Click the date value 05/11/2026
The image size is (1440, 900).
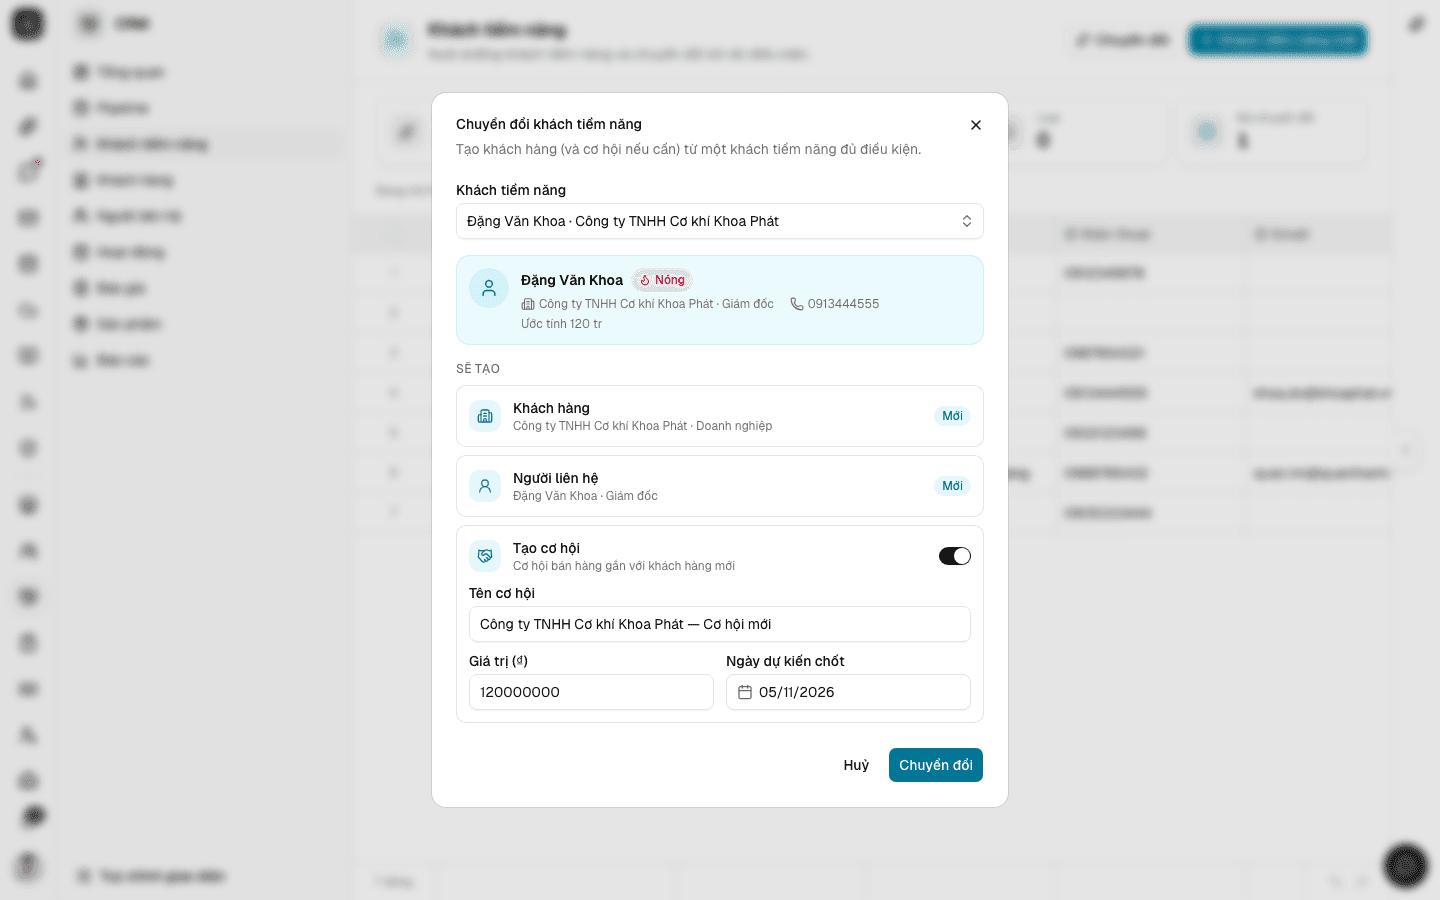click(x=796, y=692)
